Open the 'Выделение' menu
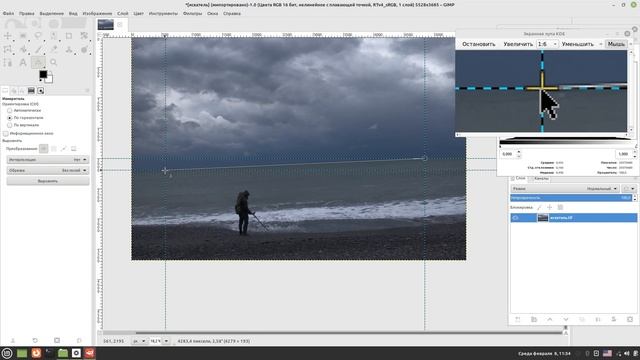 click(x=51, y=13)
